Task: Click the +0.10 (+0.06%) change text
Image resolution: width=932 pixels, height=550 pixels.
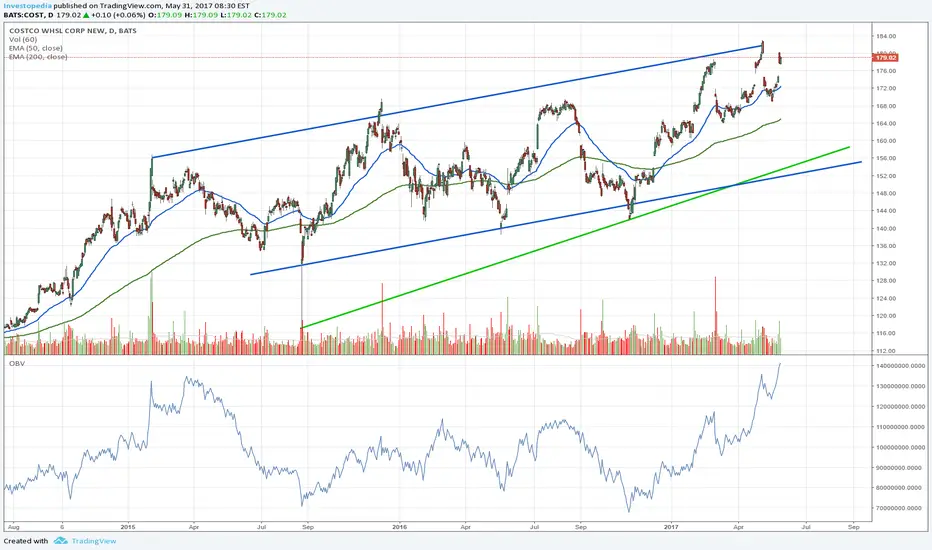Action: [118, 14]
